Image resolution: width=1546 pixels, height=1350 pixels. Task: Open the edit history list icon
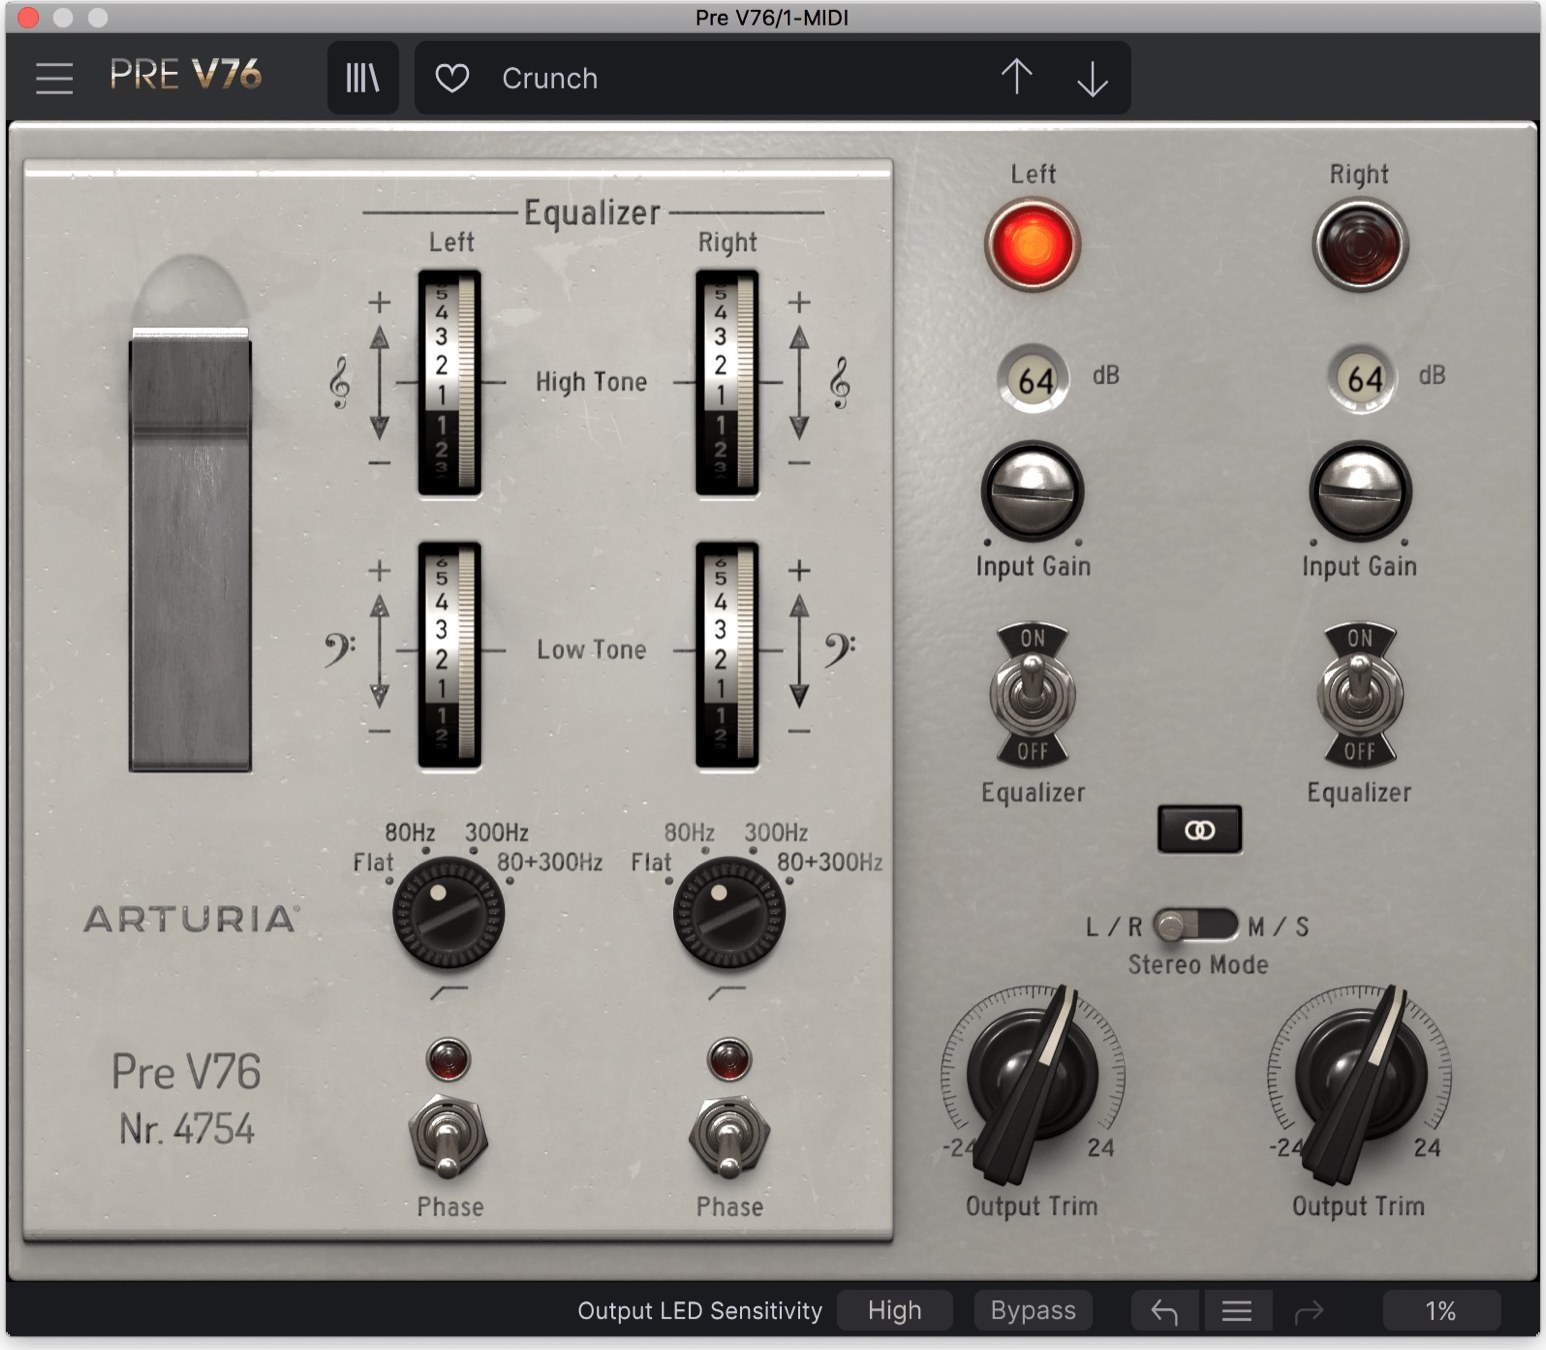coord(1237,1311)
